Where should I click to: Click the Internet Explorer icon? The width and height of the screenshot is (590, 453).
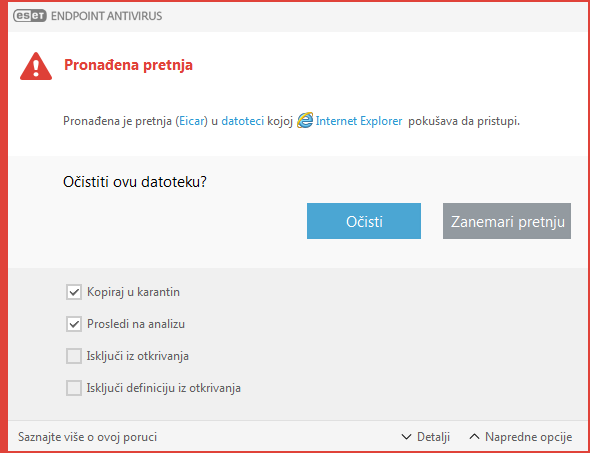pos(305,121)
